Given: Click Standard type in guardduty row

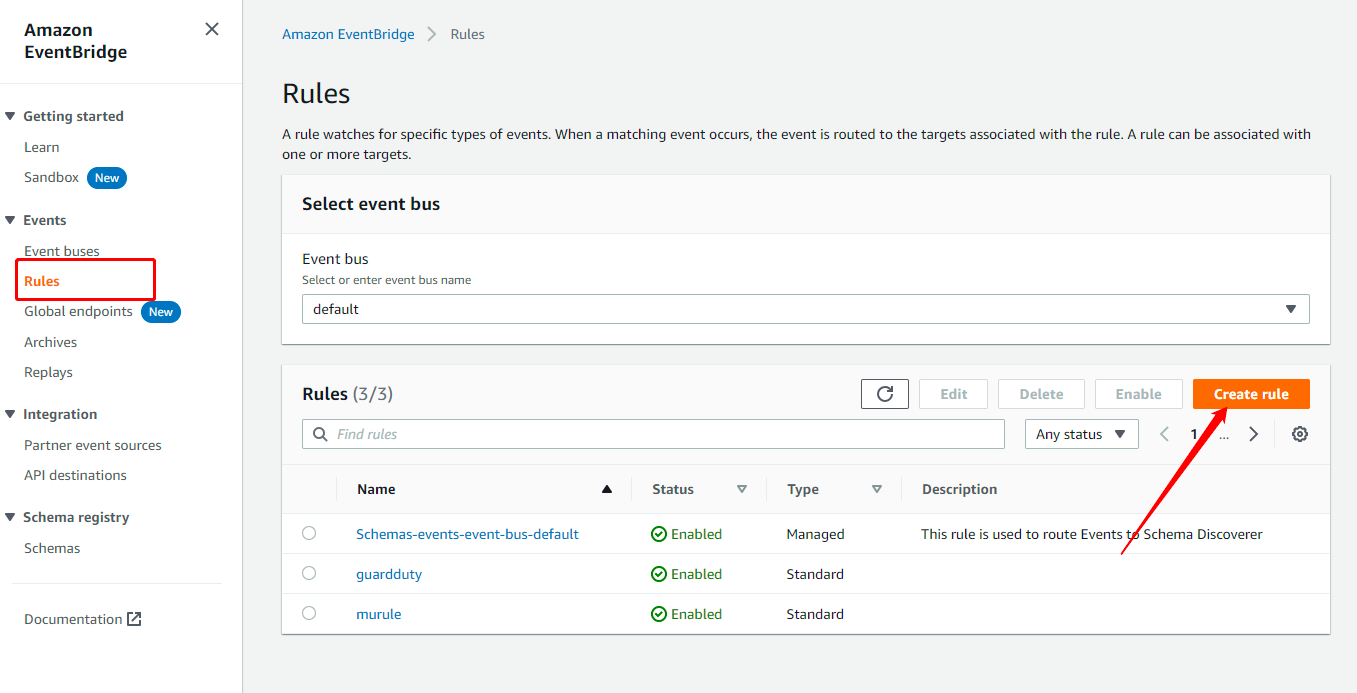Looking at the screenshot, I should tap(815, 574).
